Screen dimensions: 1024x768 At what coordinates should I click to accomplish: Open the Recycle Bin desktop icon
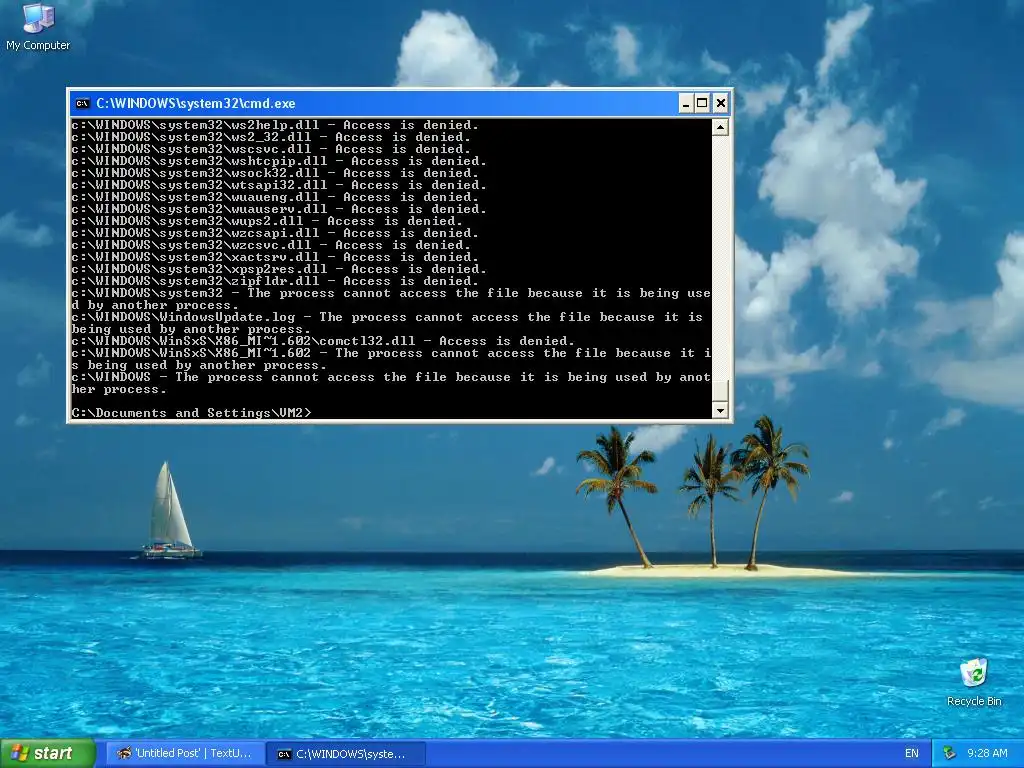click(x=974, y=682)
